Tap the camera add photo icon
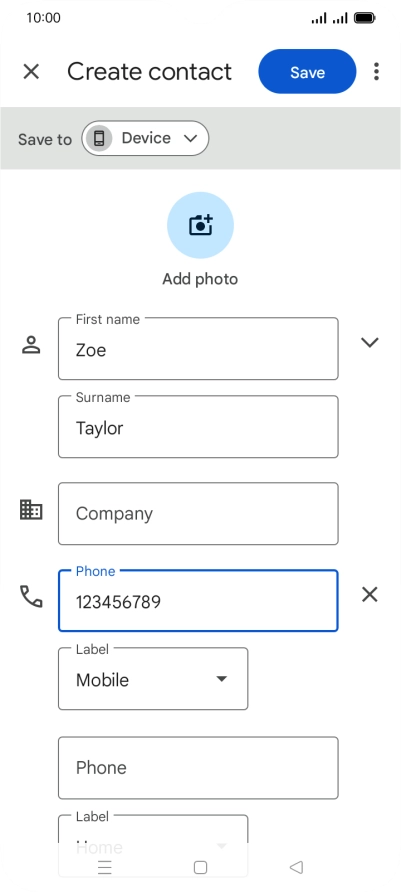Viewport: 401px width, 892px height. [x=200, y=225]
